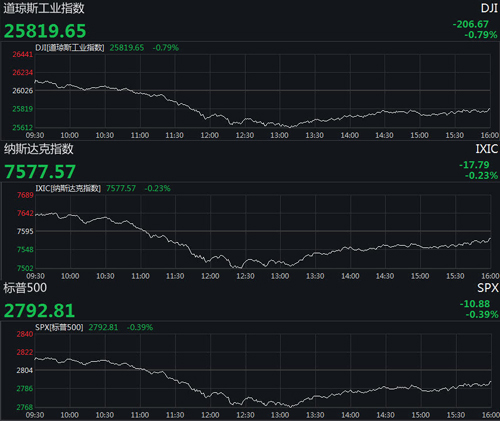The image size is (500, 421).
Task: Select the -17.79 change value for IXIC
Action: coord(474,165)
